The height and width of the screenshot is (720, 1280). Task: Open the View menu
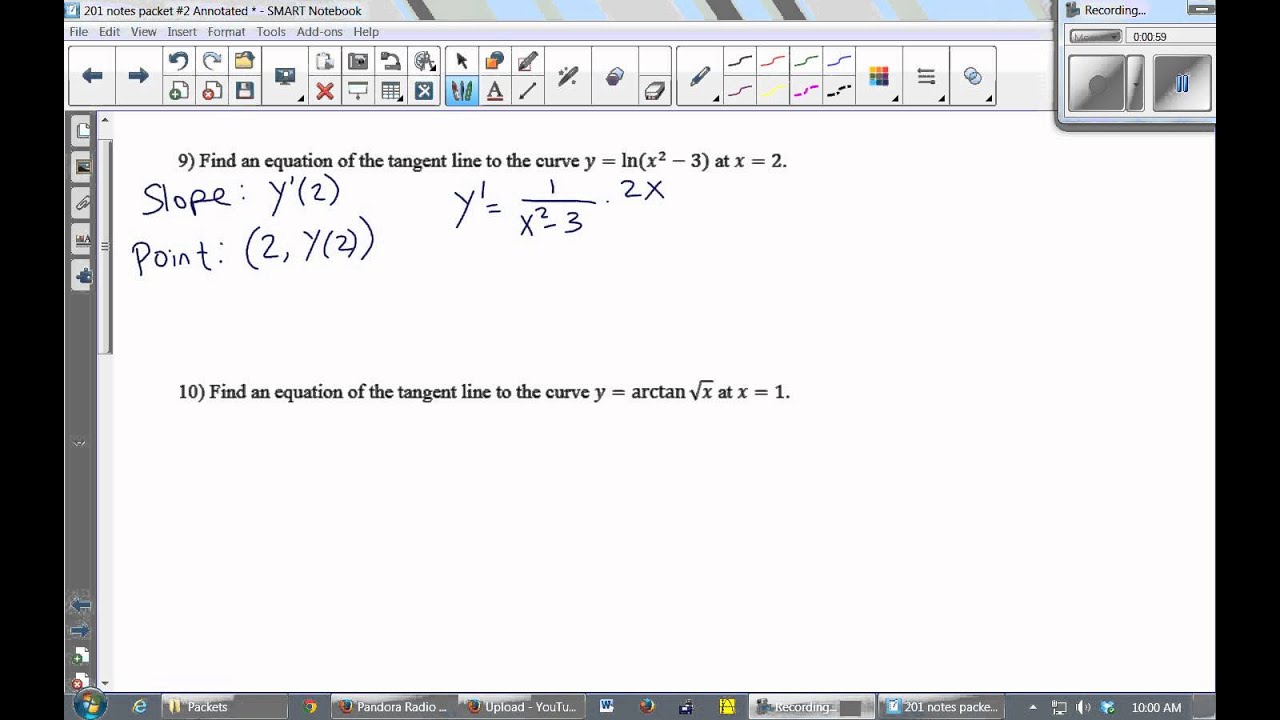(x=144, y=32)
